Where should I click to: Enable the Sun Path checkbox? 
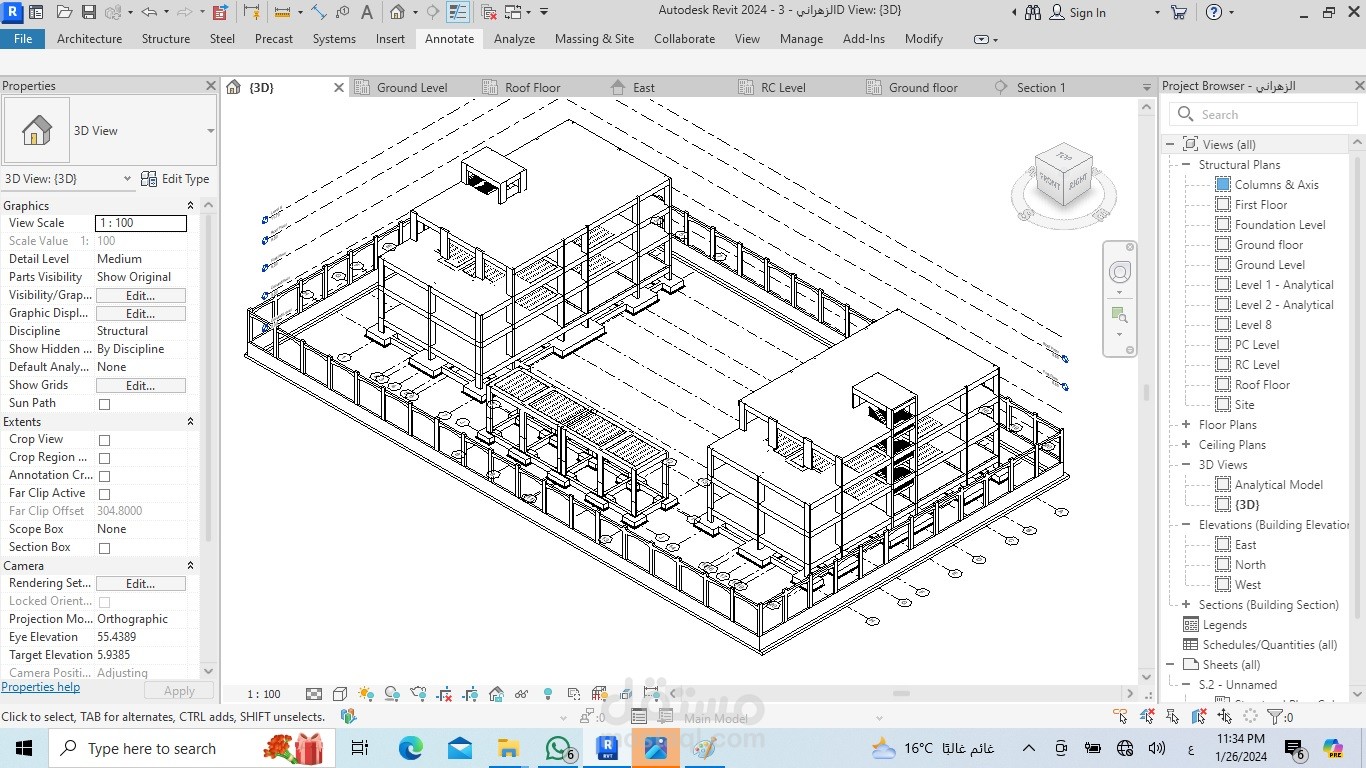[x=104, y=404]
